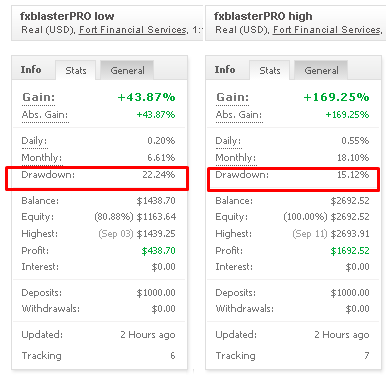Open Stats tab in fxblasterPRO low panel
Image resolution: width=391 pixels, height=379 pixels.
[76, 70]
